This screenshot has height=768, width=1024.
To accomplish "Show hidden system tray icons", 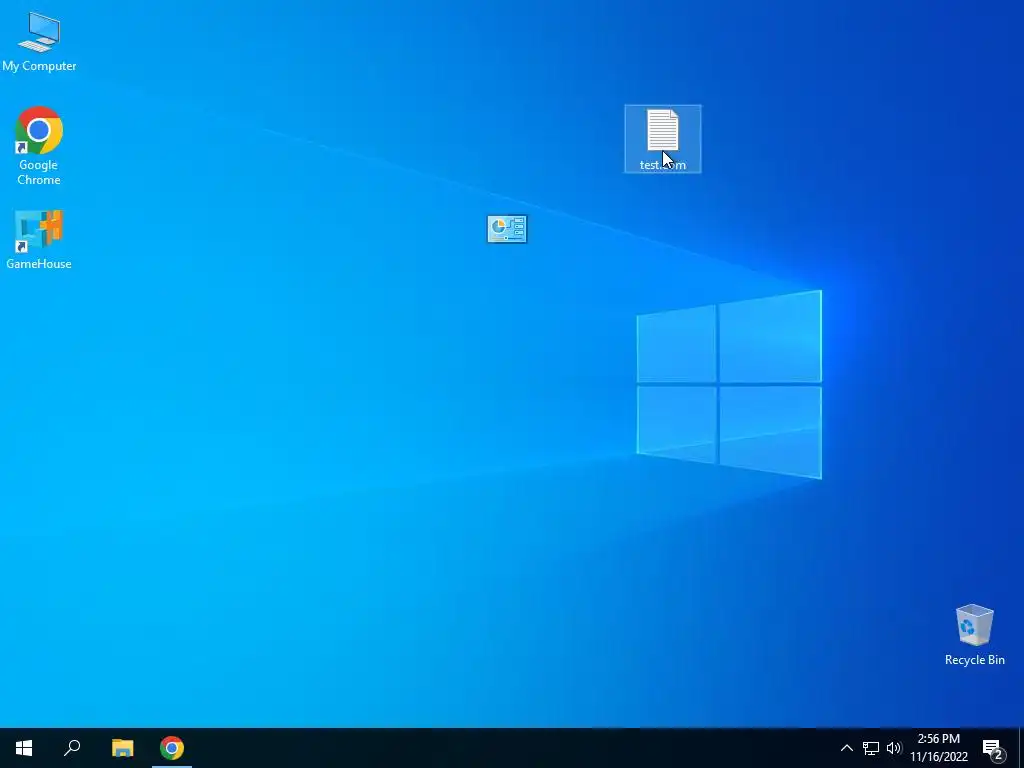I will point(846,748).
